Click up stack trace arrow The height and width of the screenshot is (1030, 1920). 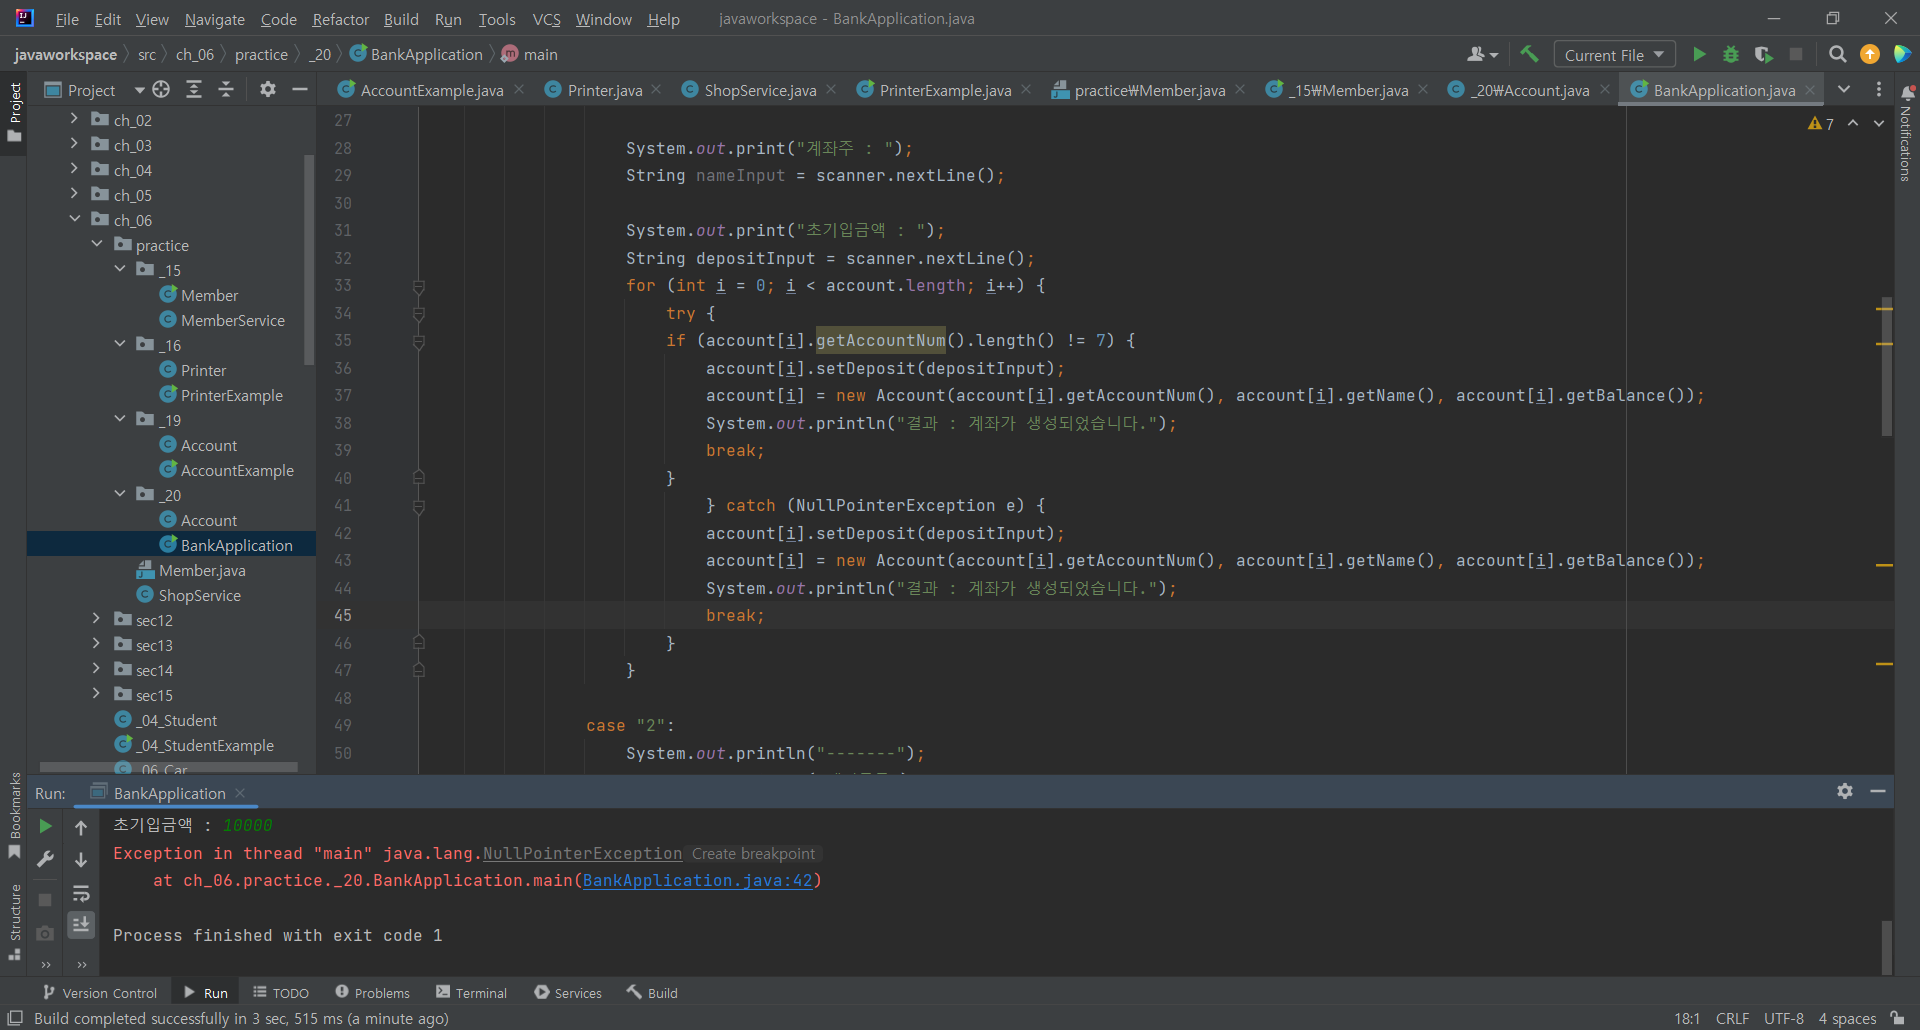81,827
